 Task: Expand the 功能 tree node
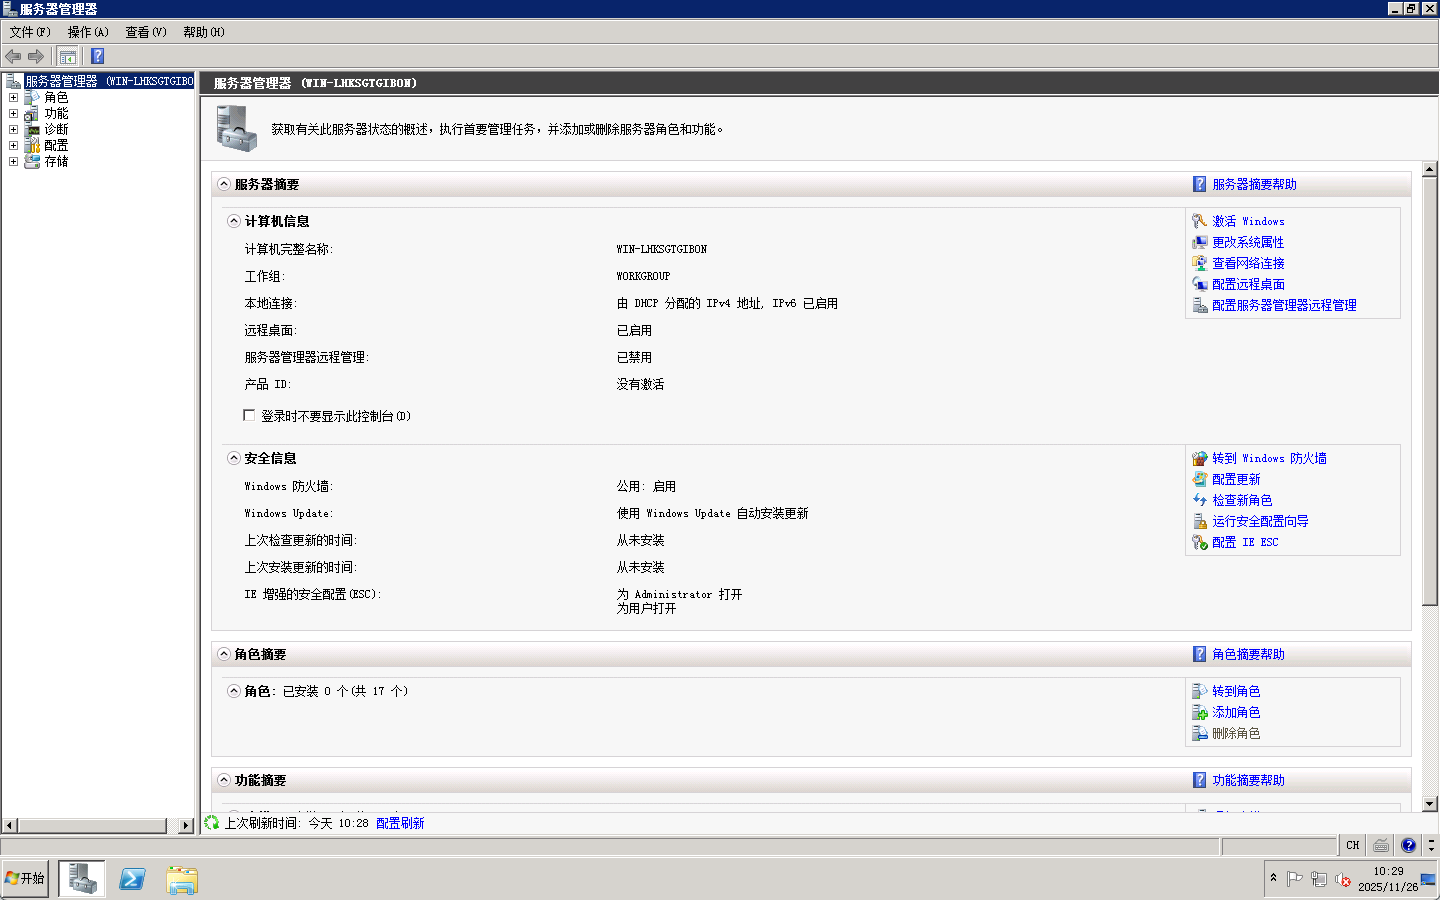pos(13,113)
